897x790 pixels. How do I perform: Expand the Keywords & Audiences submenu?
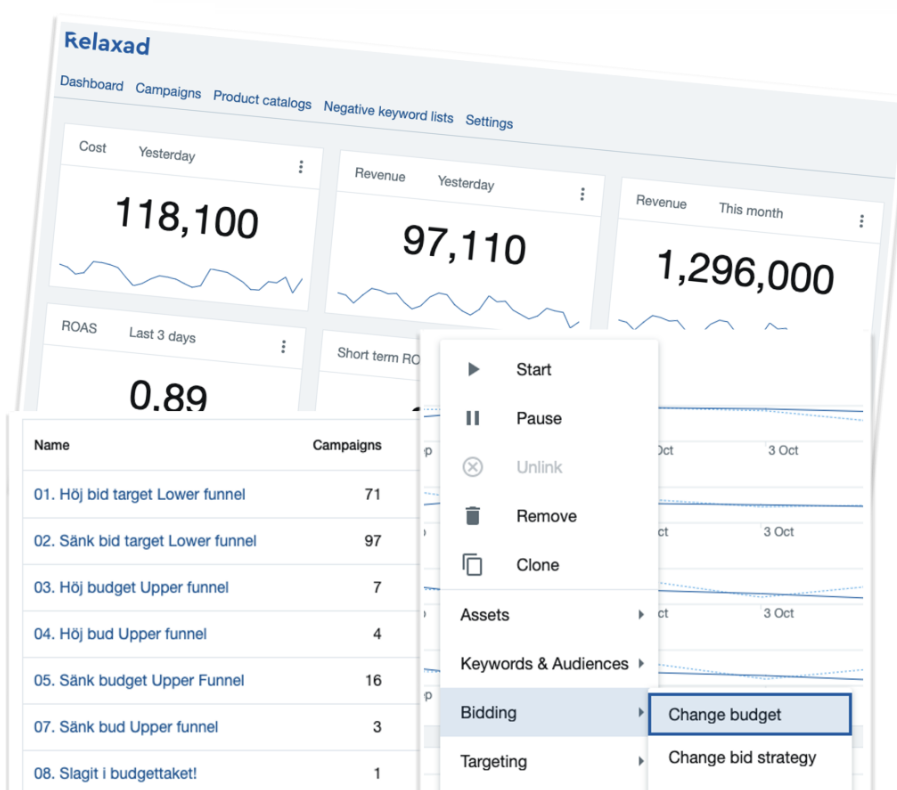(643, 665)
